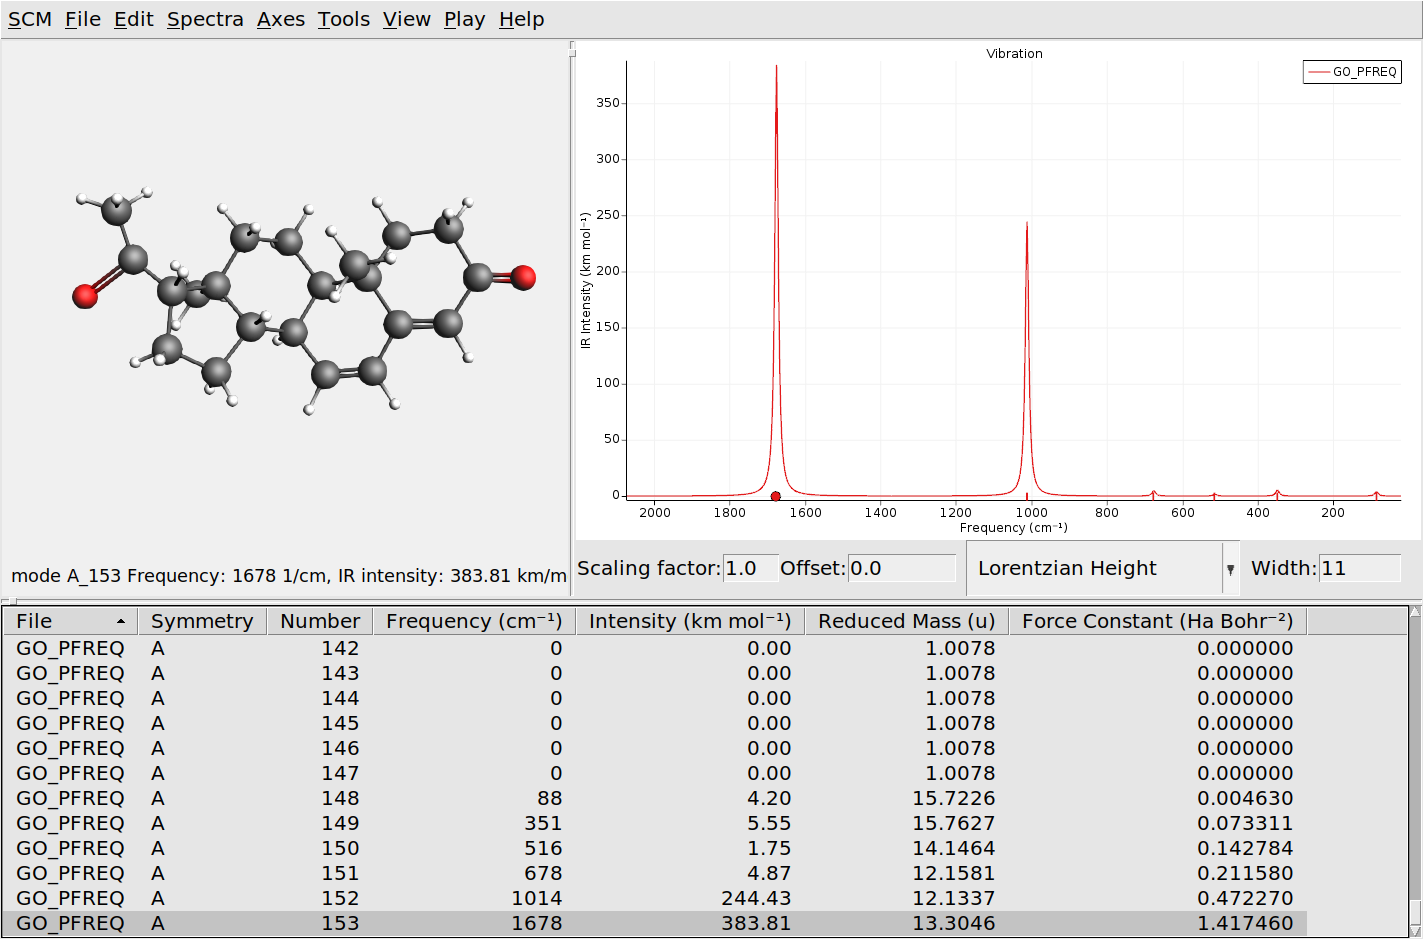The width and height of the screenshot is (1423, 939).
Task: Open the View menu
Action: (x=406, y=18)
